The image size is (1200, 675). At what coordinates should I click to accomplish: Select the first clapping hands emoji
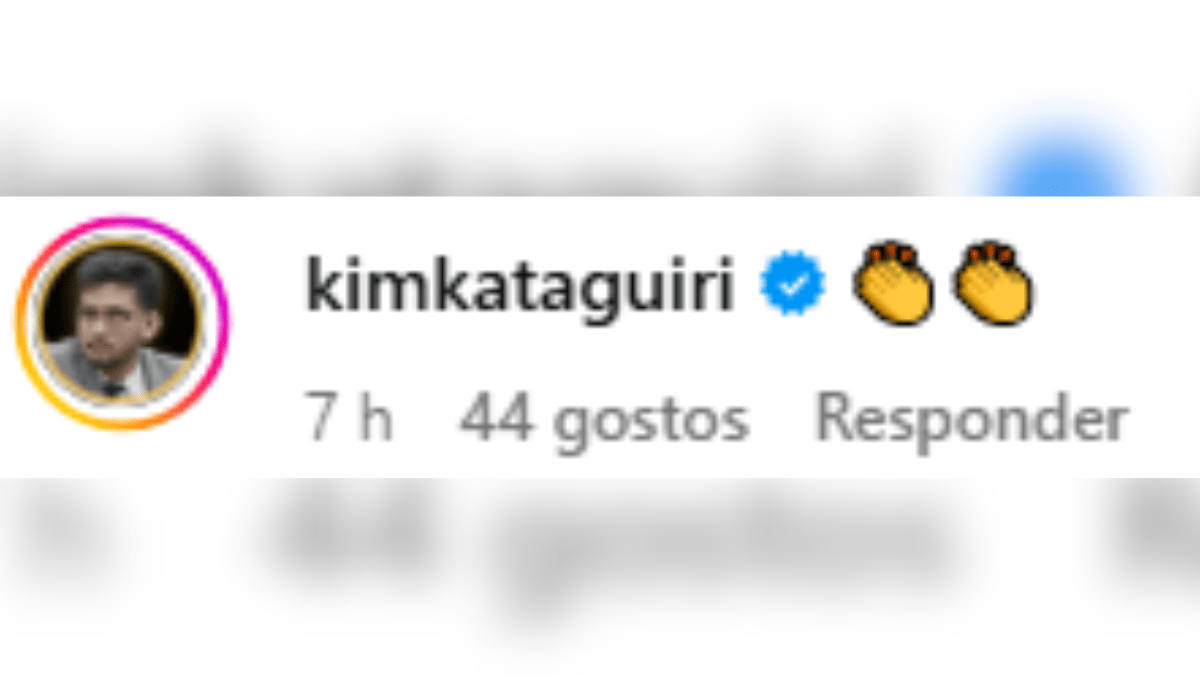(892, 283)
